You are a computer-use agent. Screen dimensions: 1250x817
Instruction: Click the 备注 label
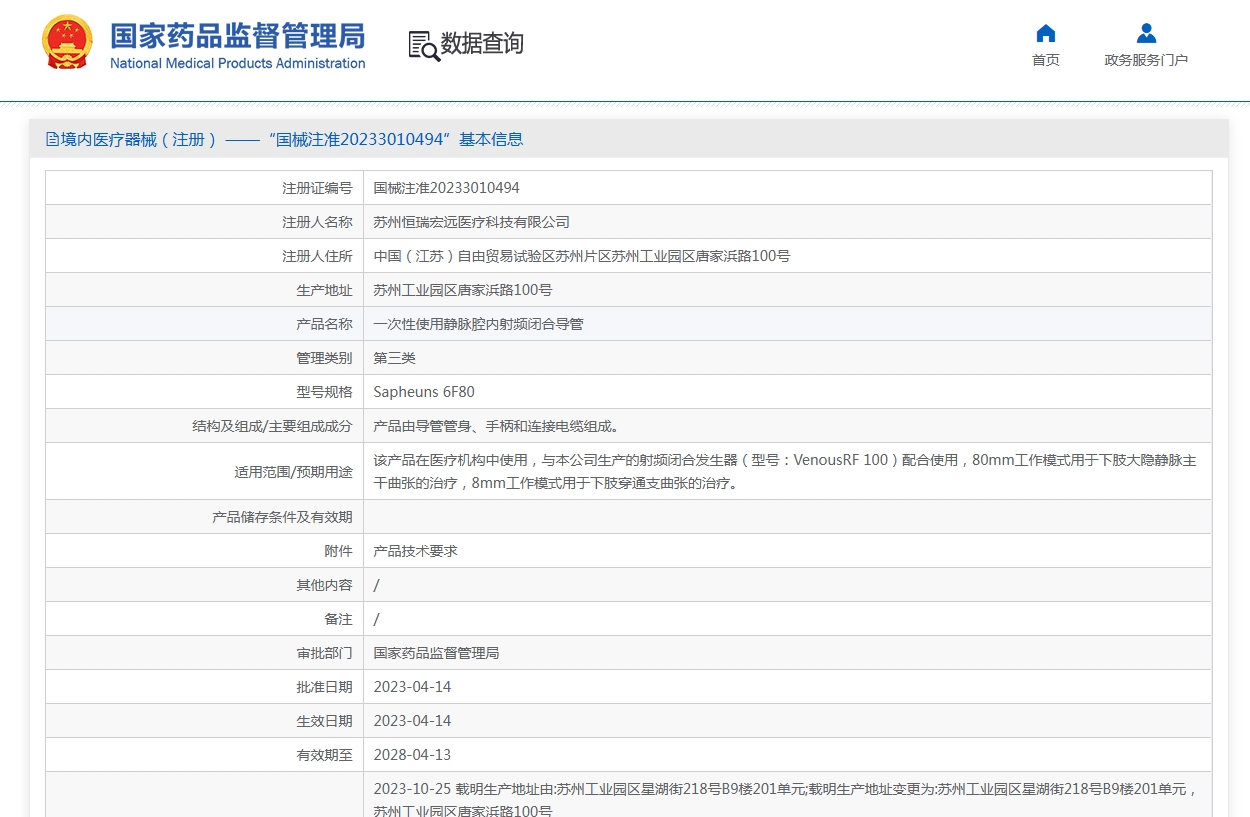(338, 619)
